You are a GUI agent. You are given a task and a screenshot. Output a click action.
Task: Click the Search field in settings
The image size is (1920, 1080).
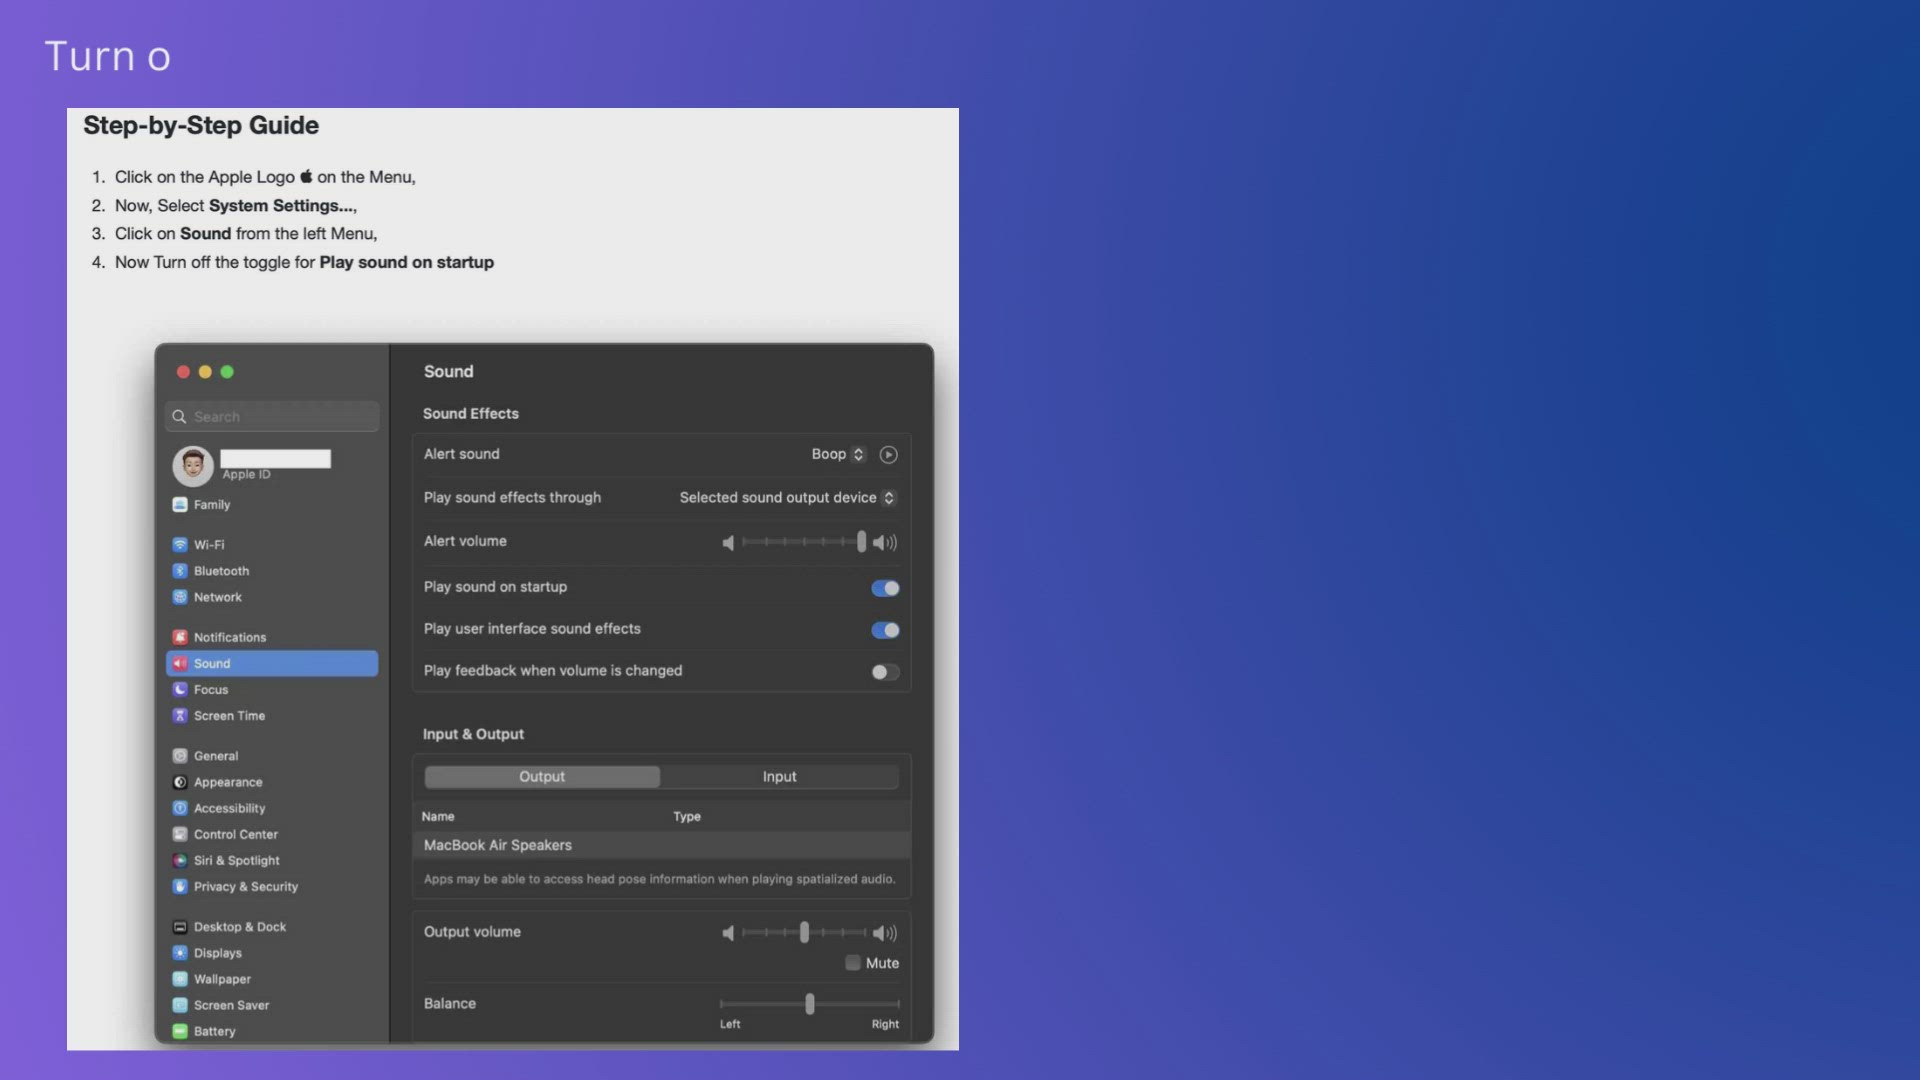(x=272, y=417)
